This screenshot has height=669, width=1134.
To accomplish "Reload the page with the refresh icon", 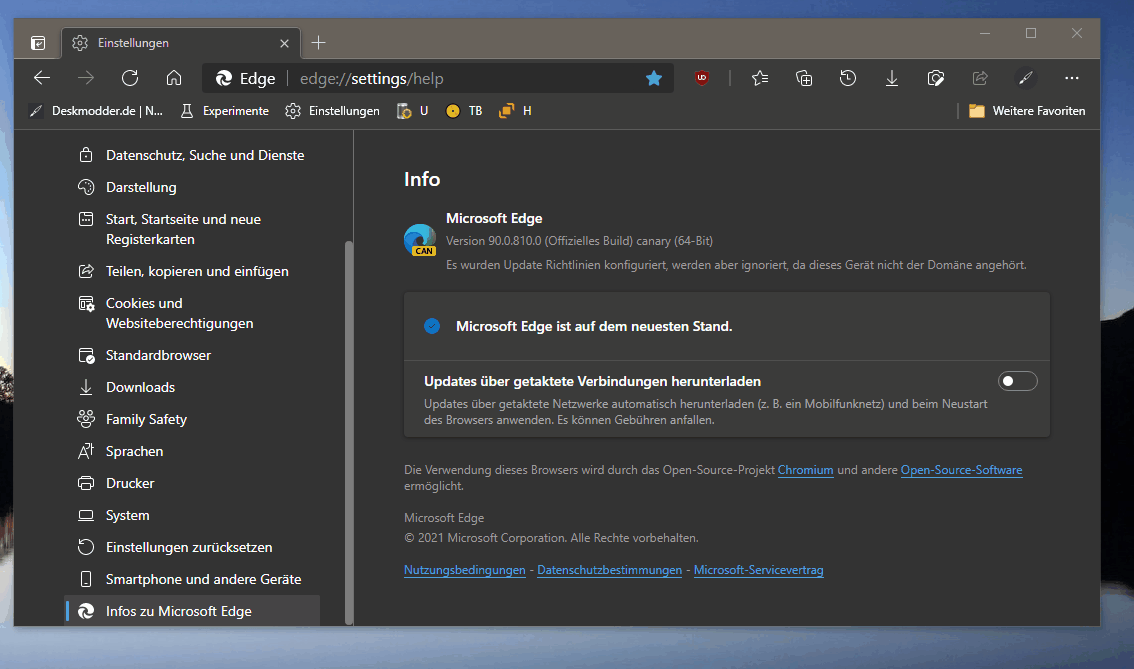I will pyautogui.click(x=130, y=78).
